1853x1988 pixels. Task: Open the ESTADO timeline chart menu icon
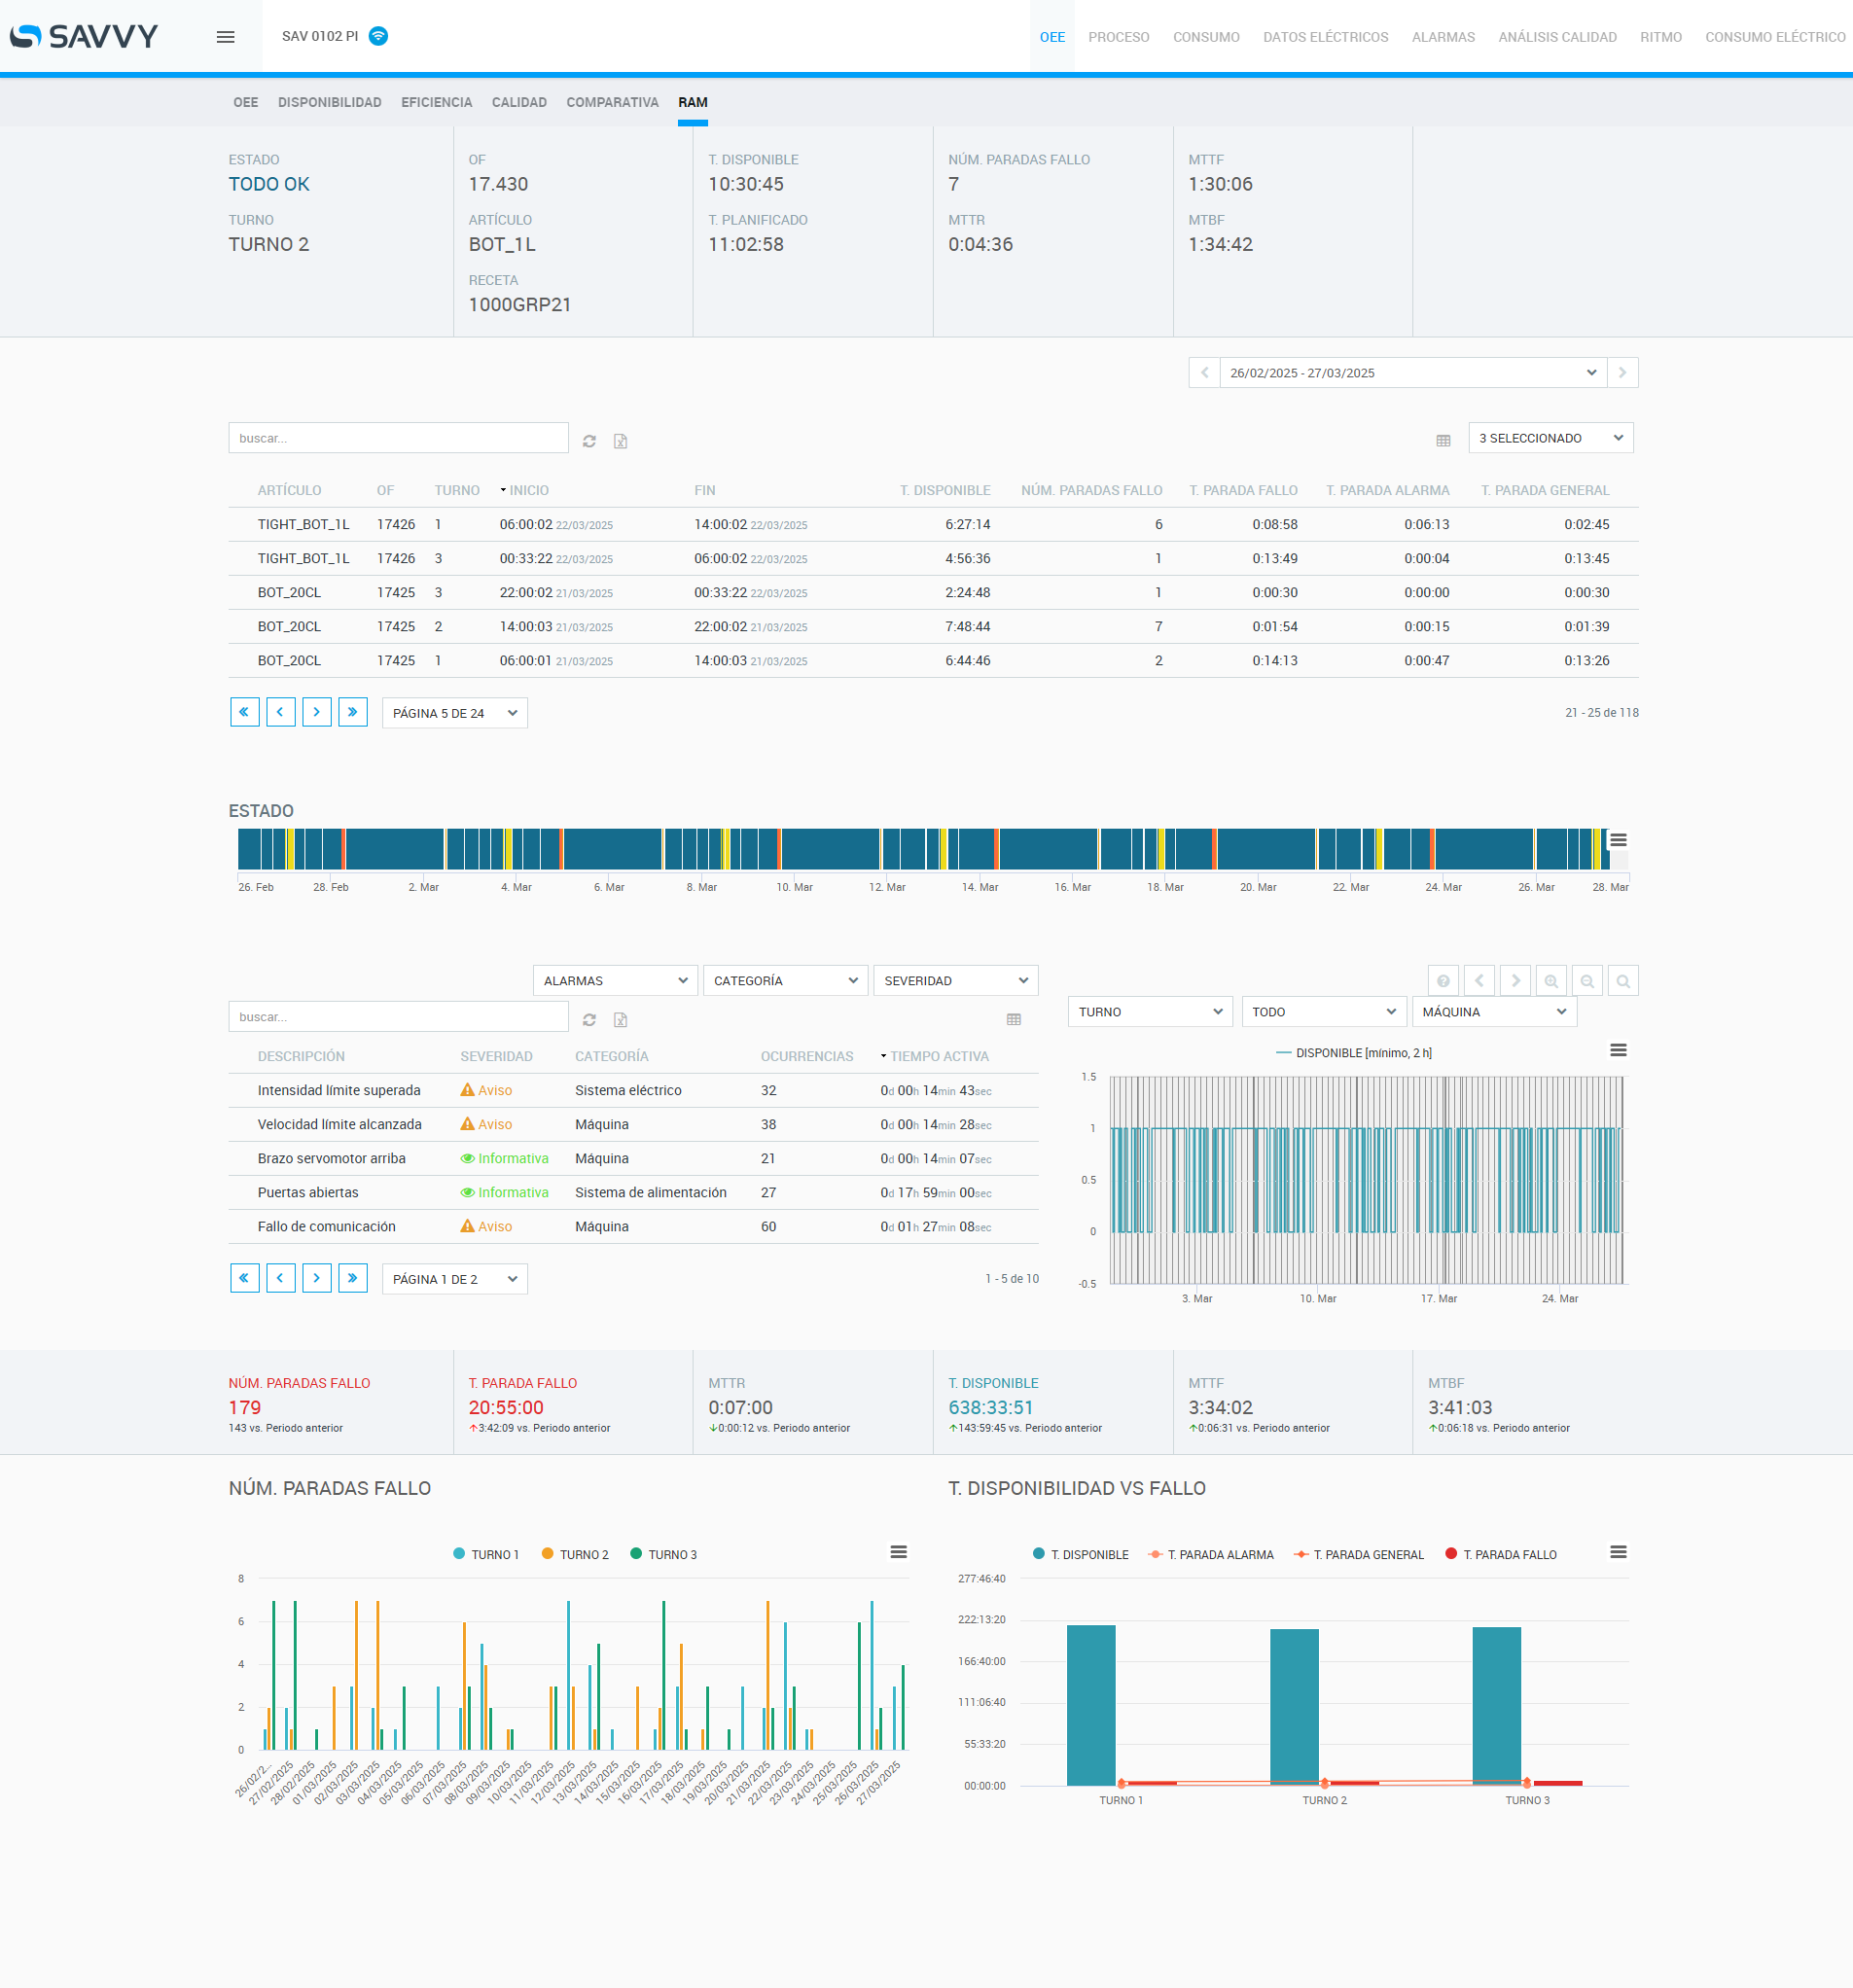pos(1617,840)
